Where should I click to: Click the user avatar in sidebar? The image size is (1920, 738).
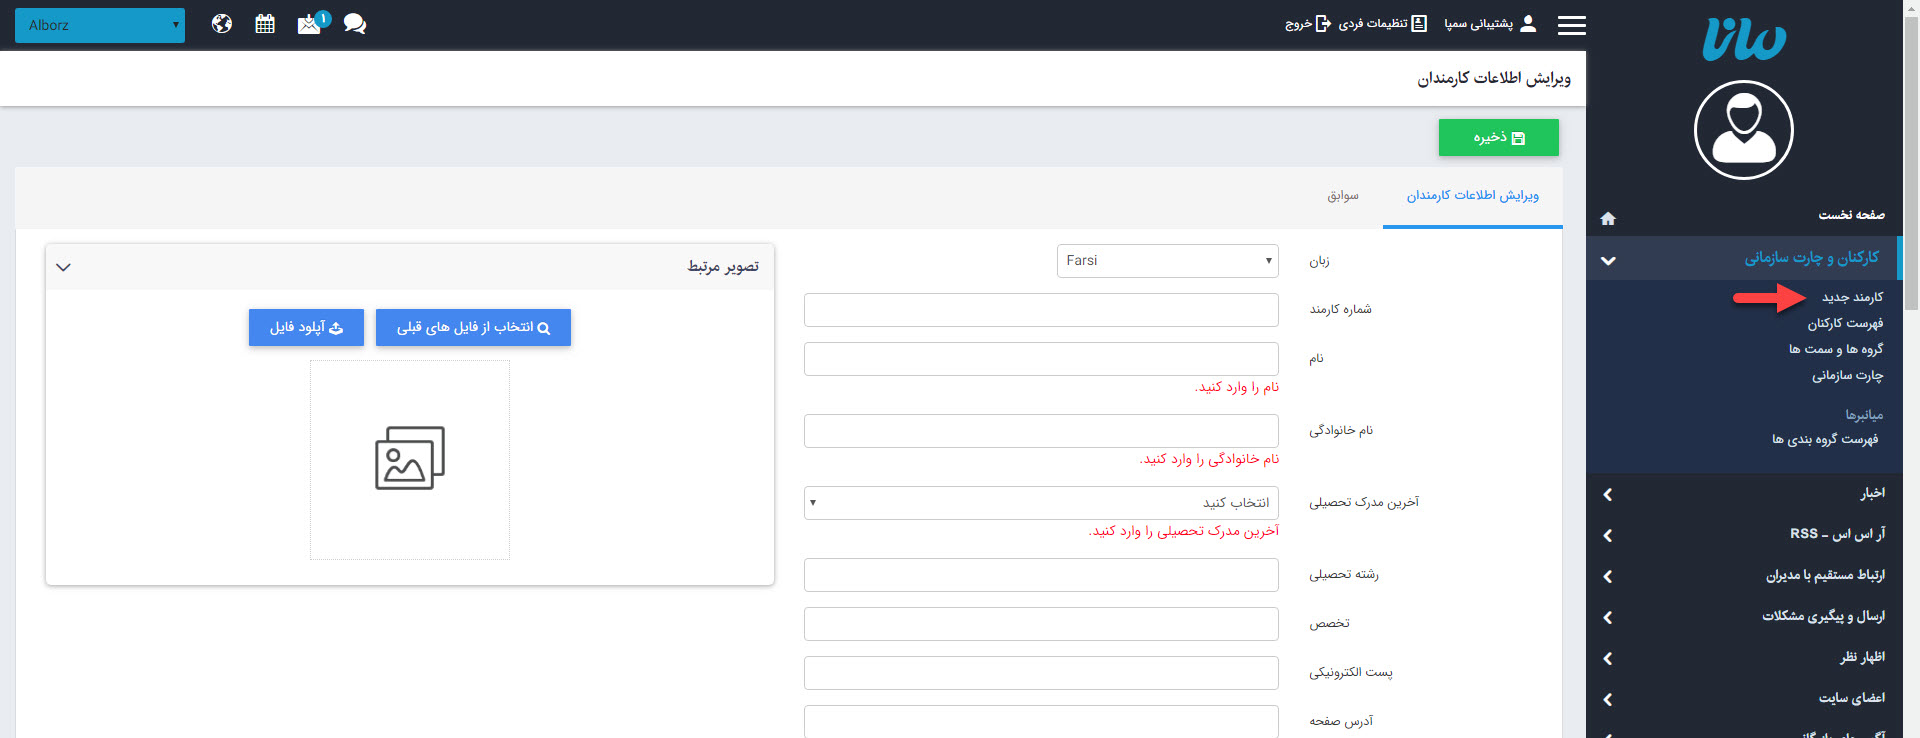[1743, 130]
